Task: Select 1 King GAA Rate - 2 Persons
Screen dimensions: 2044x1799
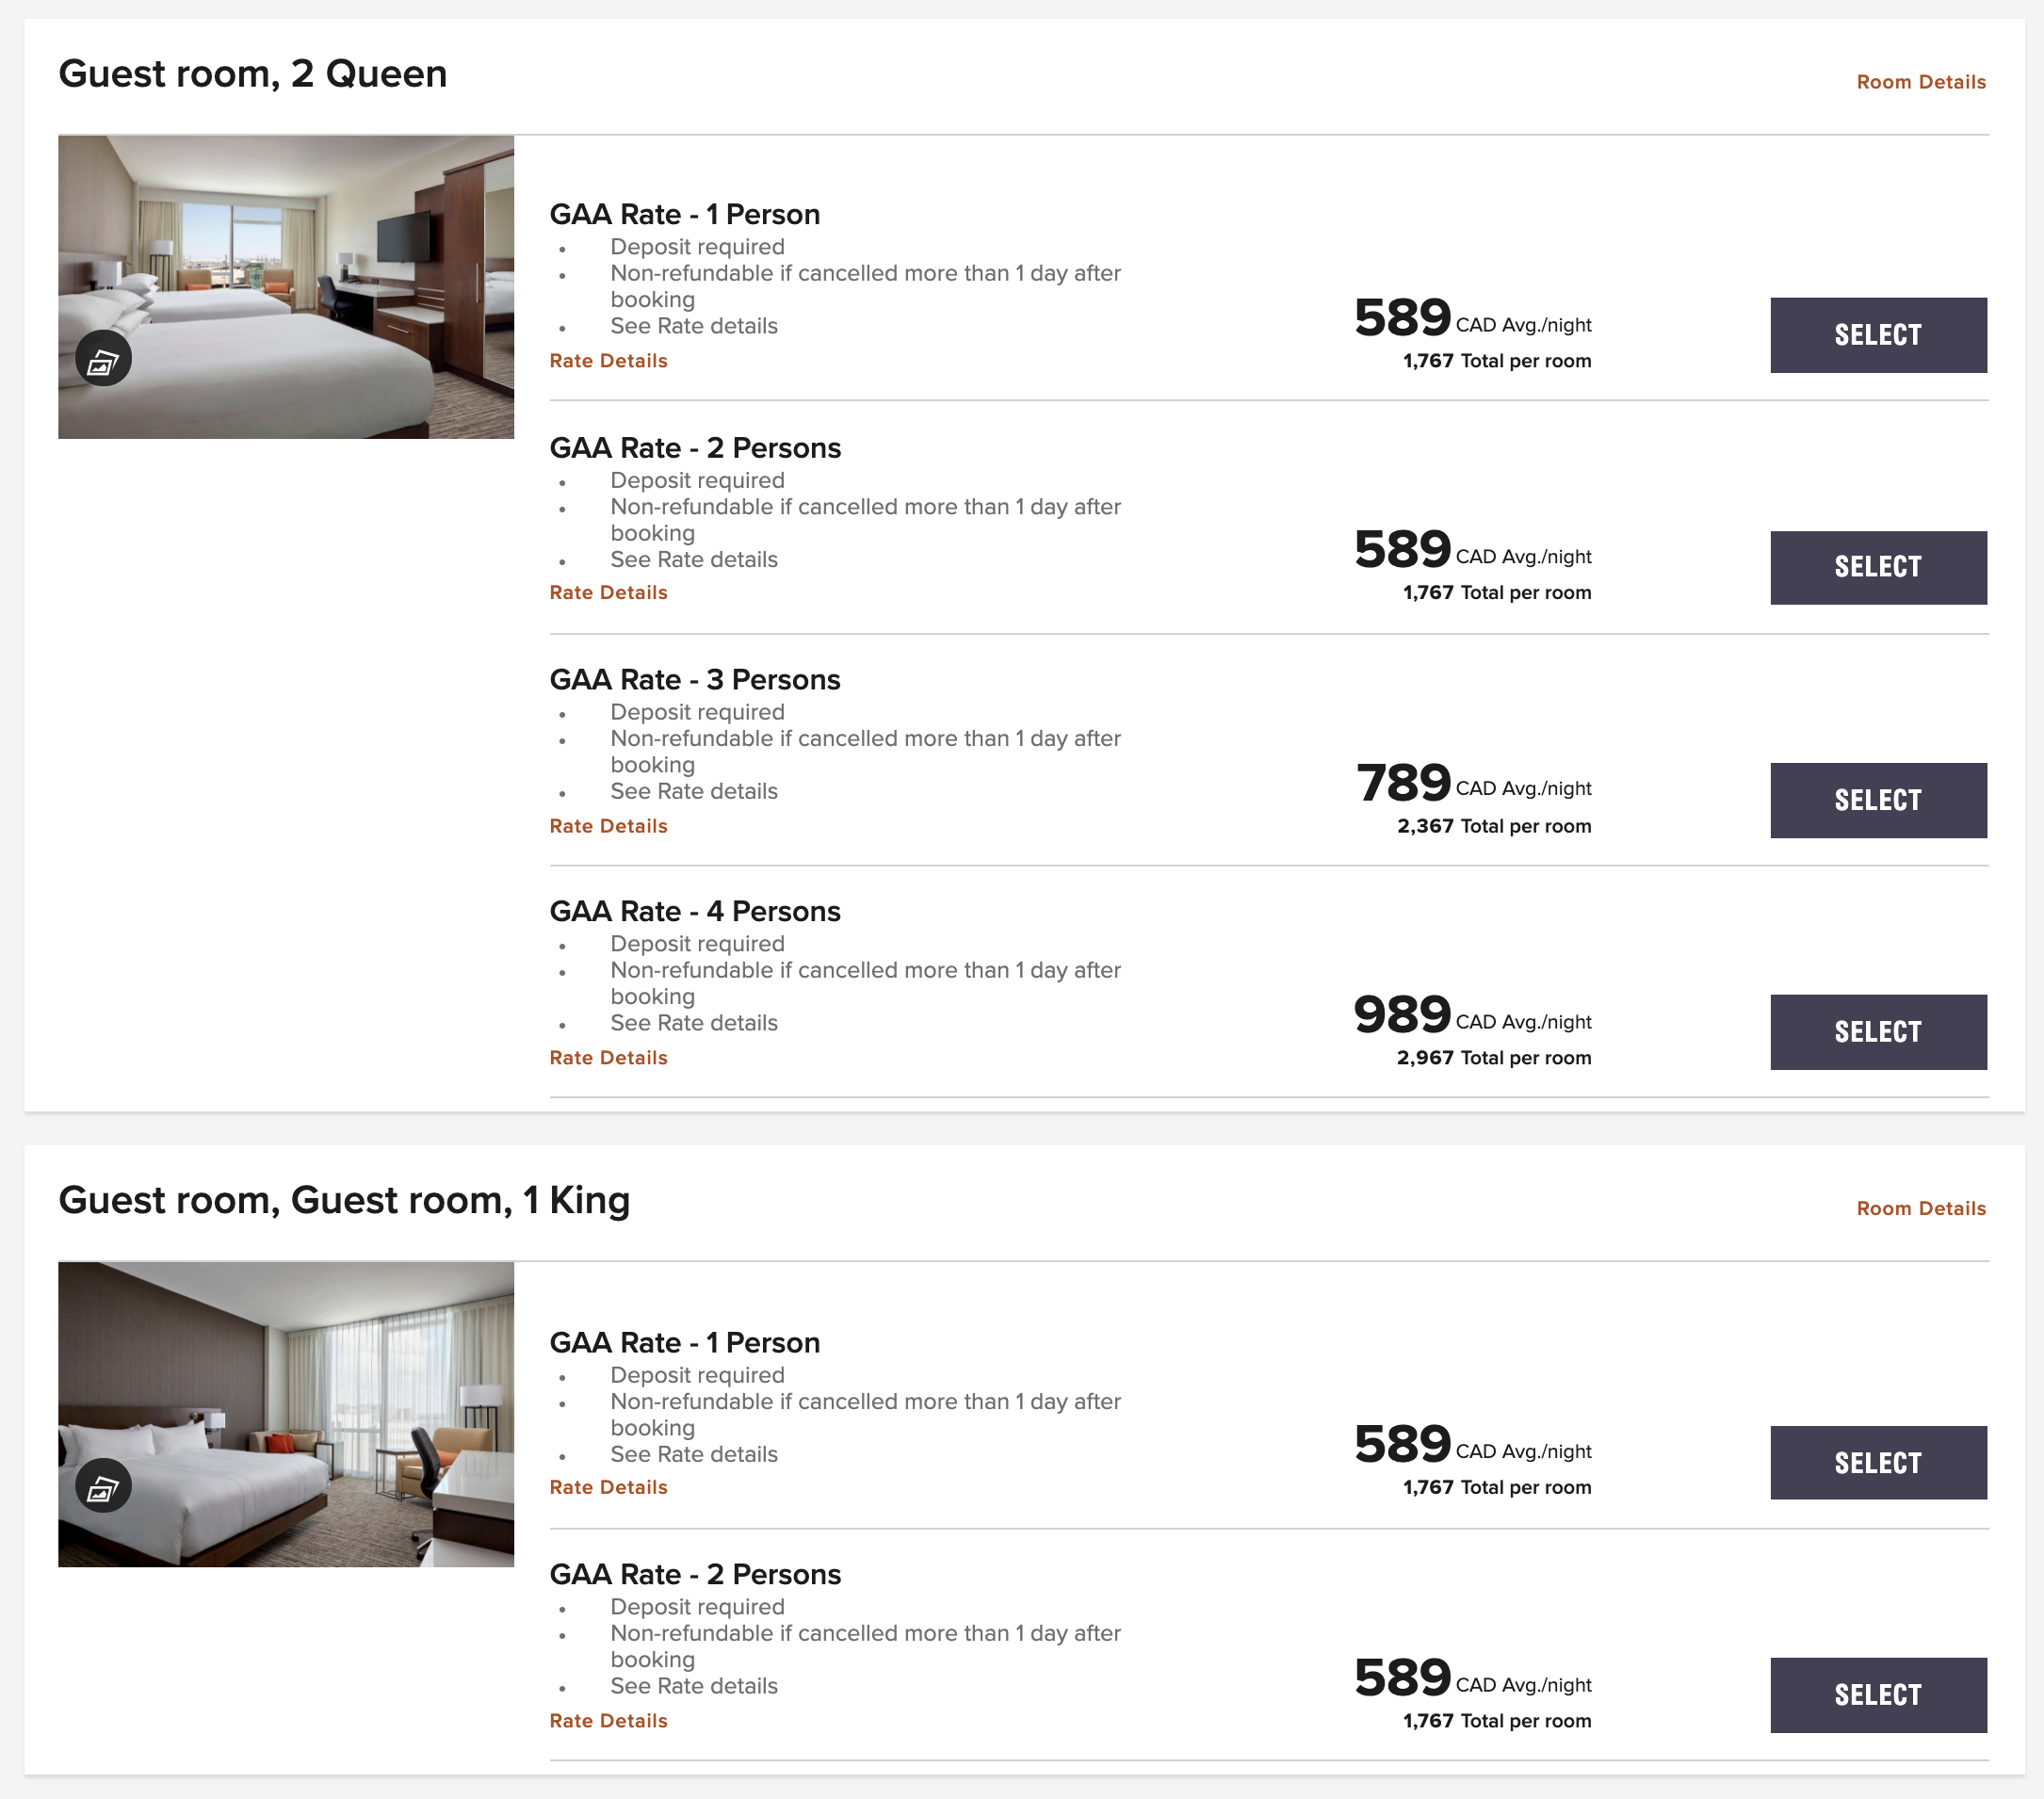Action: 1877,1695
